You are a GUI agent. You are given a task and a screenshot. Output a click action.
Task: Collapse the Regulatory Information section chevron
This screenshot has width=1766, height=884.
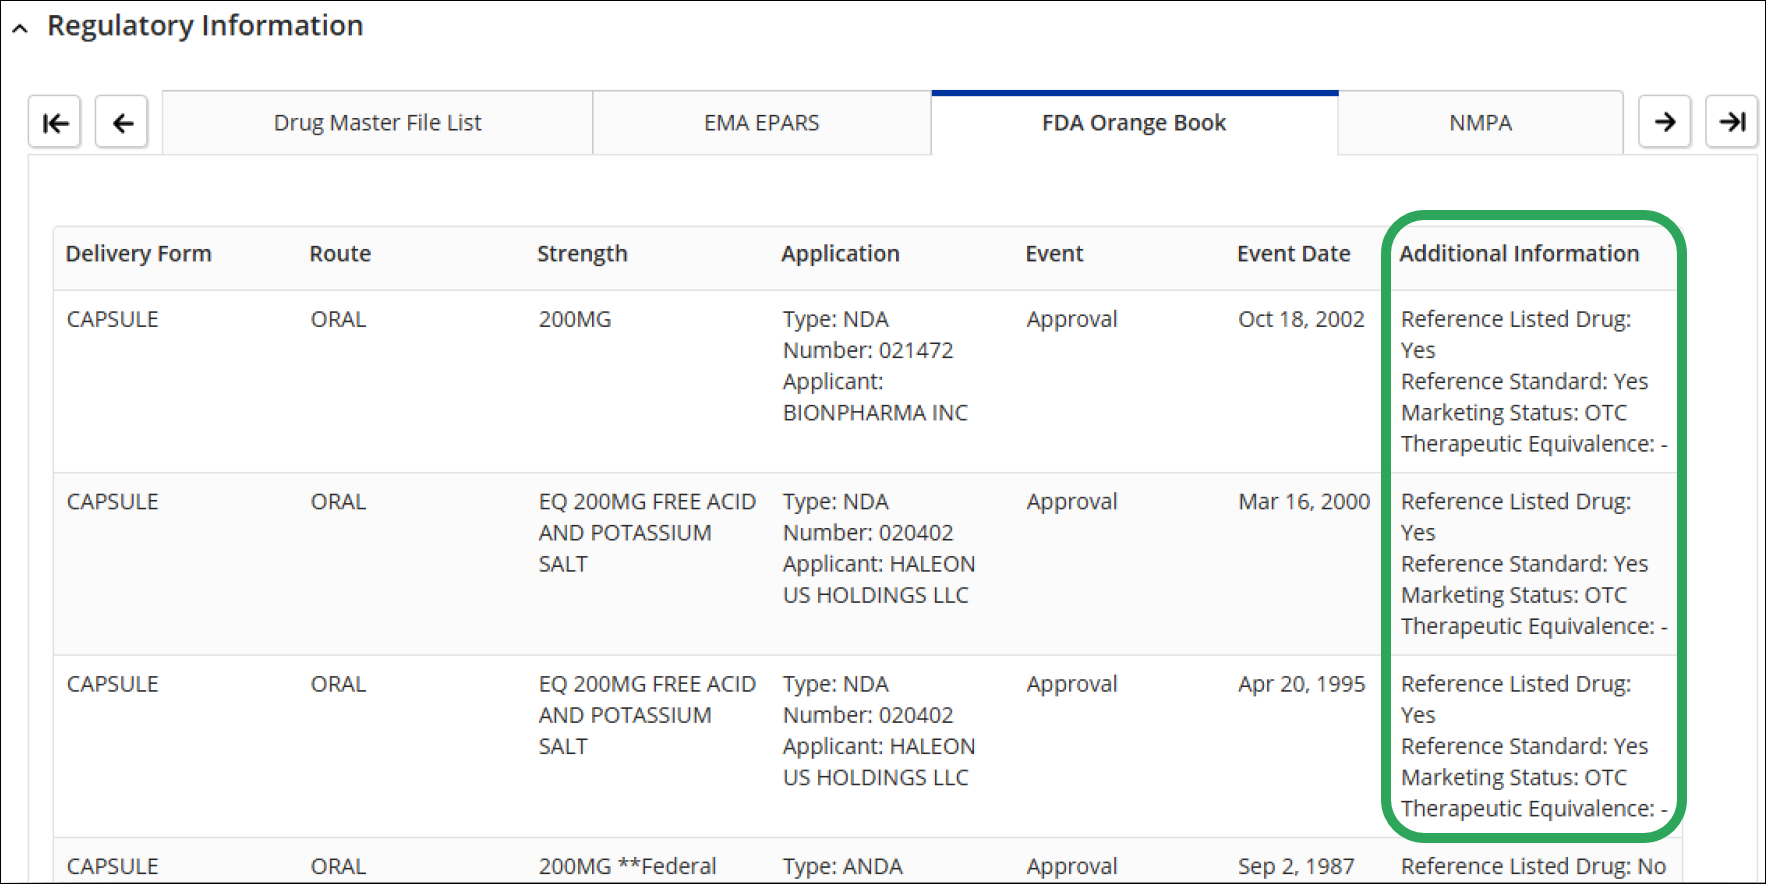[20, 28]
